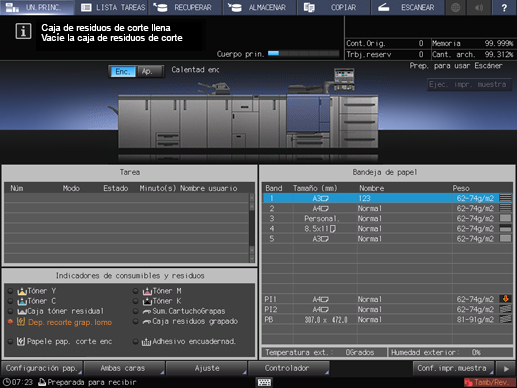Click the Tarea list scrollbar

click(x=252, y=228)
